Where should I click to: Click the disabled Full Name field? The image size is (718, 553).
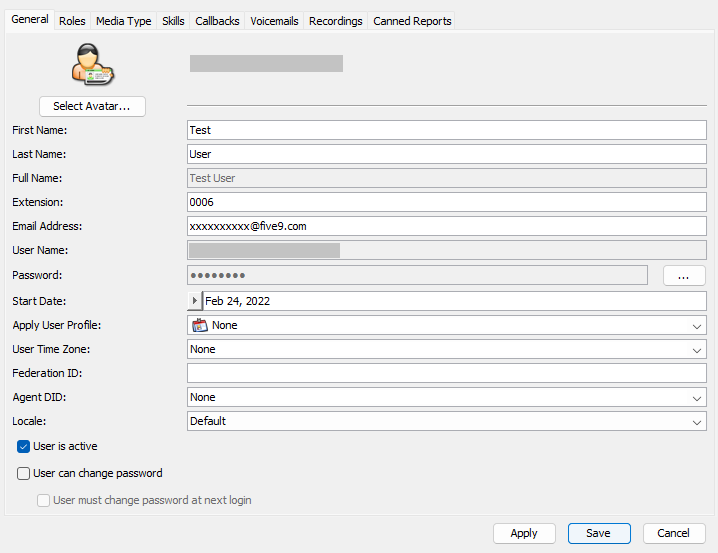(x=446, y=178)
